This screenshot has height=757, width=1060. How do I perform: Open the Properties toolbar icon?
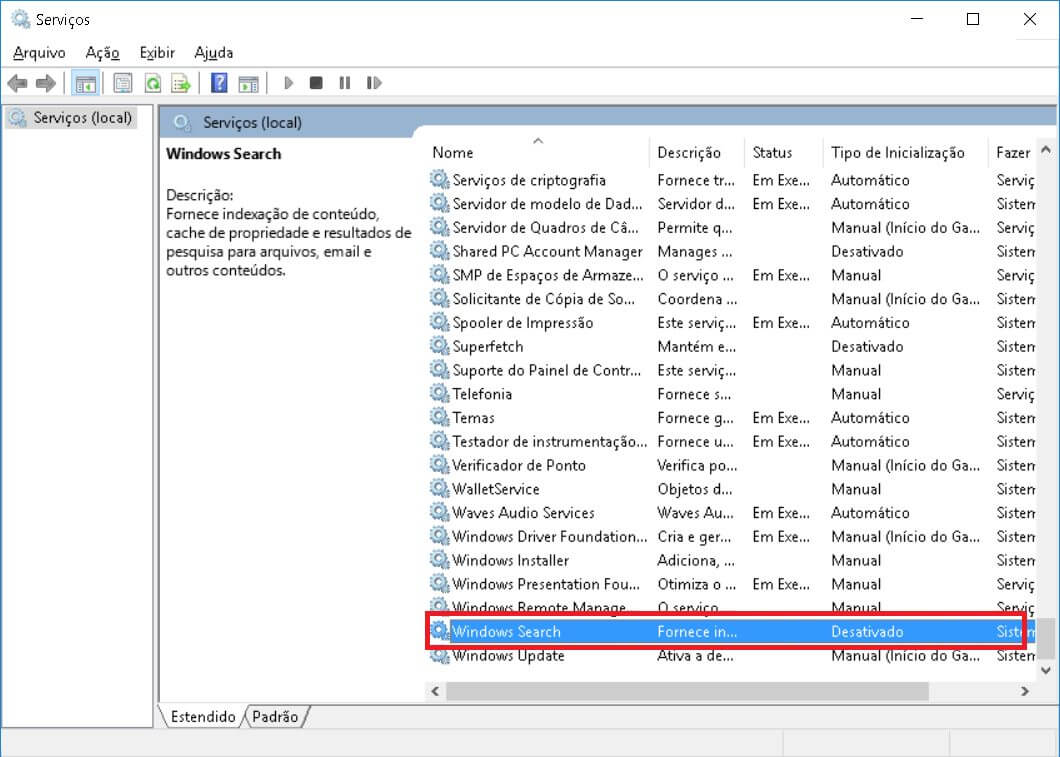(x=123, y=83)
